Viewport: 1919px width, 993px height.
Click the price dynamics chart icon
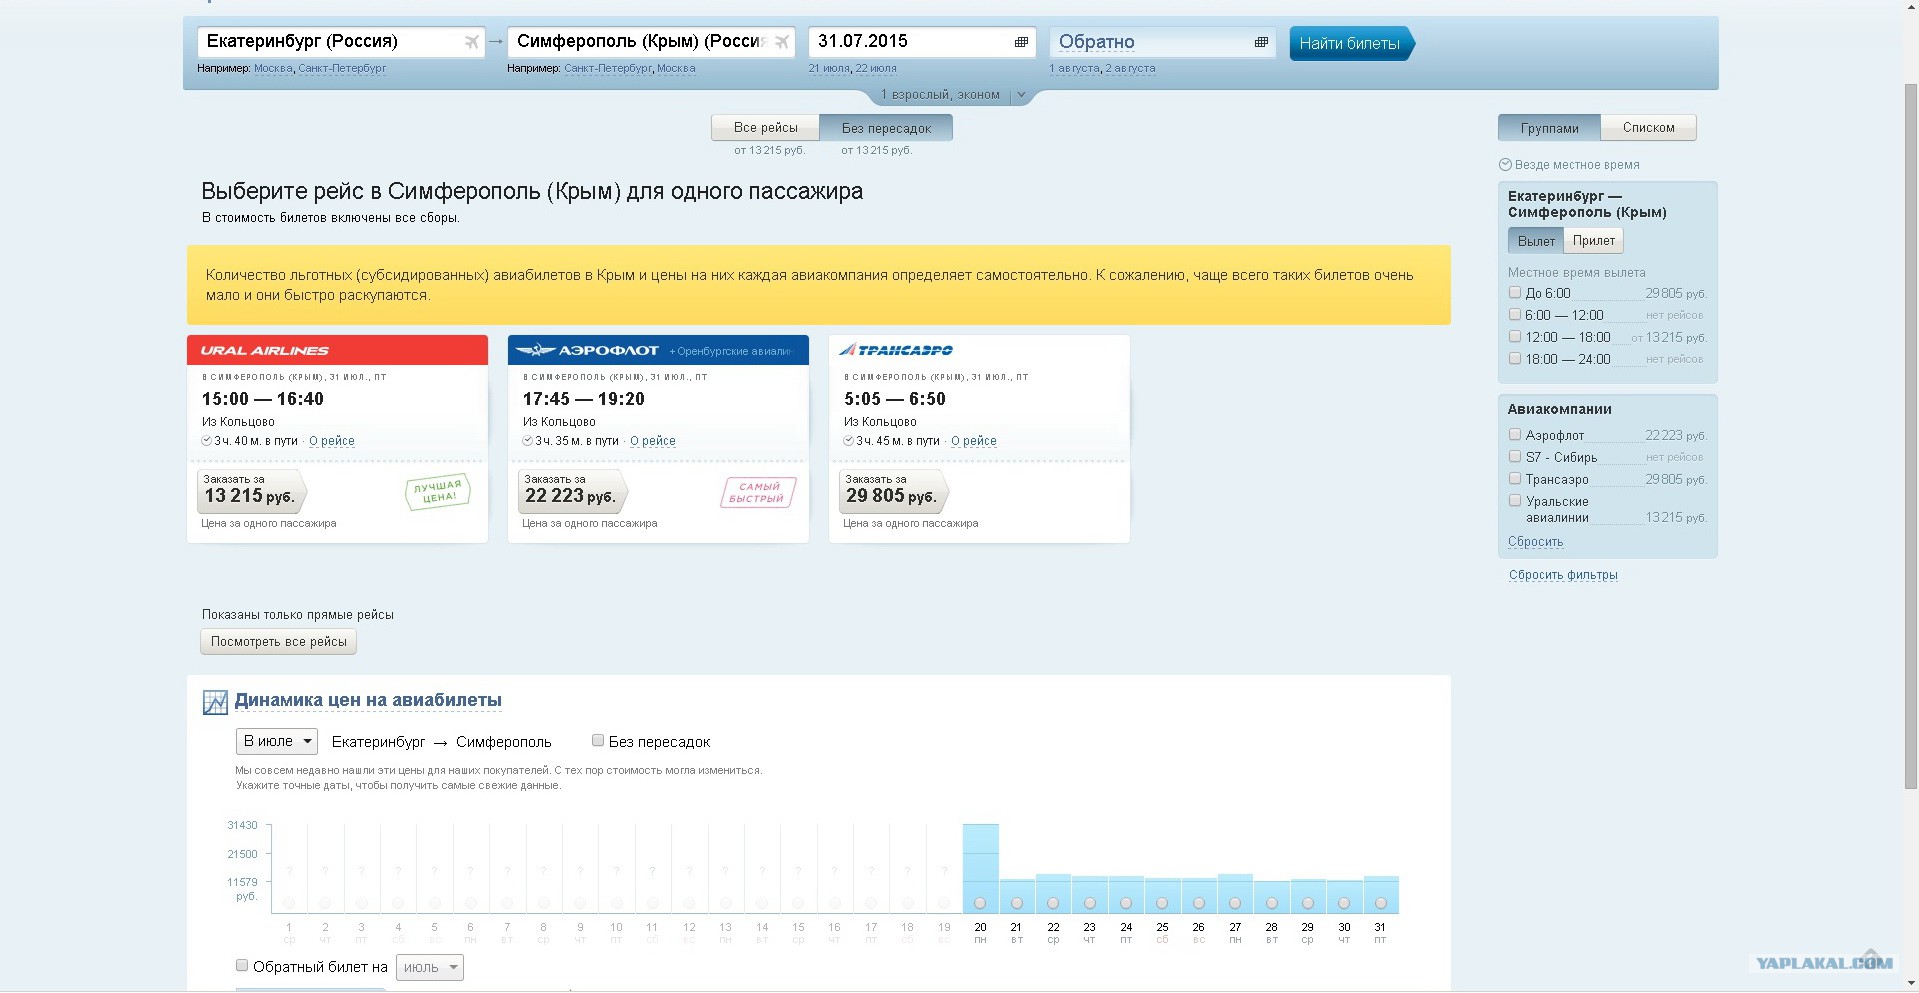pos(215,702)
